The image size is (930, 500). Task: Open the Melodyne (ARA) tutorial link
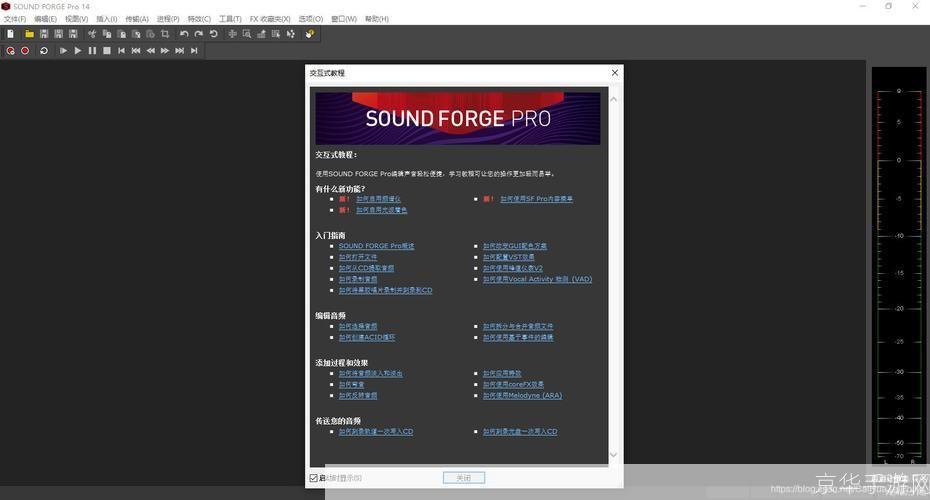click(523, 395)
